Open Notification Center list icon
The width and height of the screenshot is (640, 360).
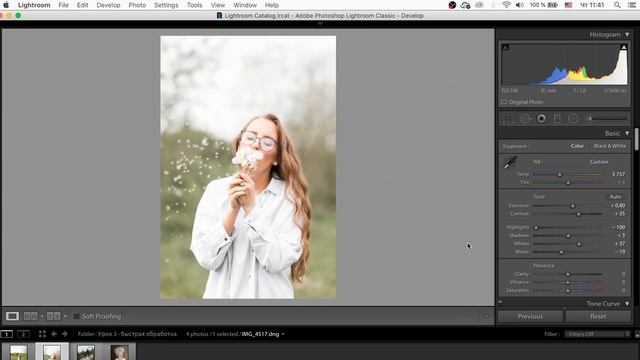pos(632,5)
